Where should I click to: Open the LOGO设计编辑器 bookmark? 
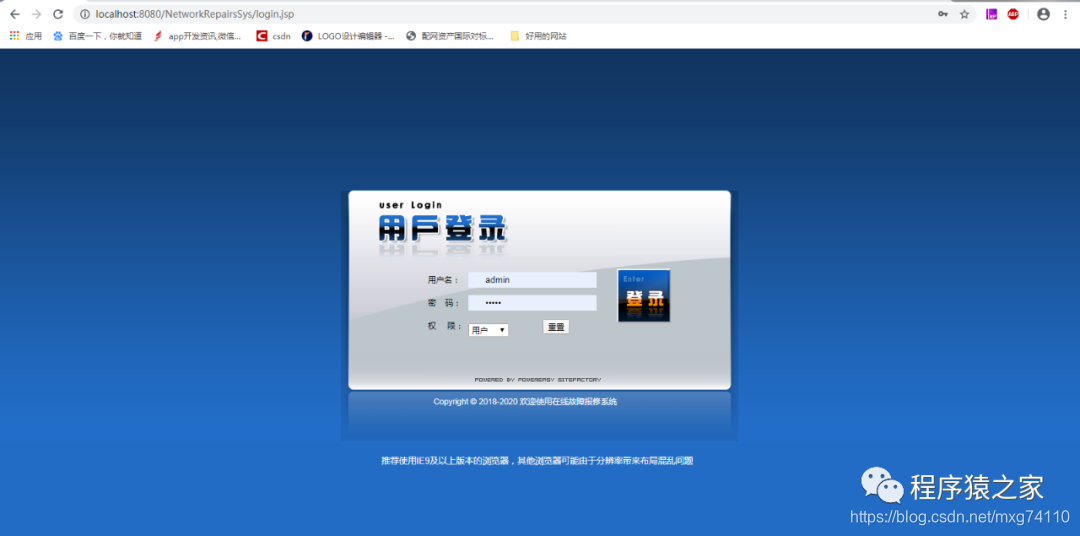(x=348, y=36)
